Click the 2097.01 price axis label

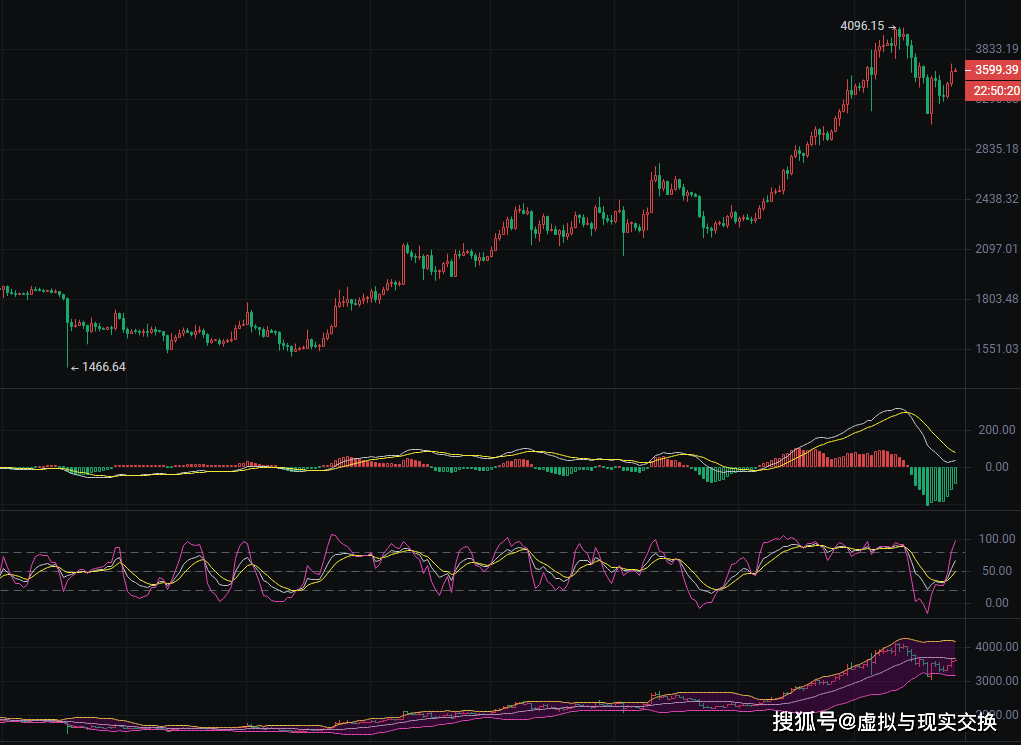click(996, 249)
